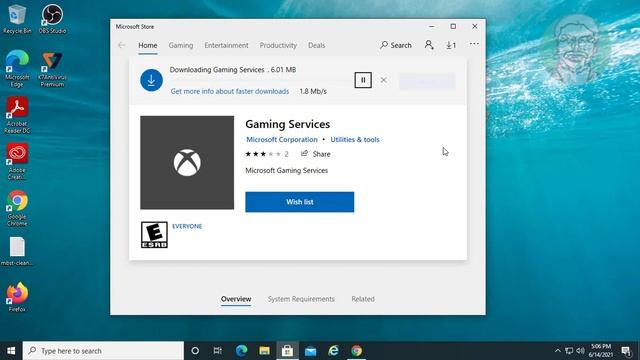Select the System Requirements tab
Screen dimensions: 640x360
pyautogui.click(x=301, y=299)
